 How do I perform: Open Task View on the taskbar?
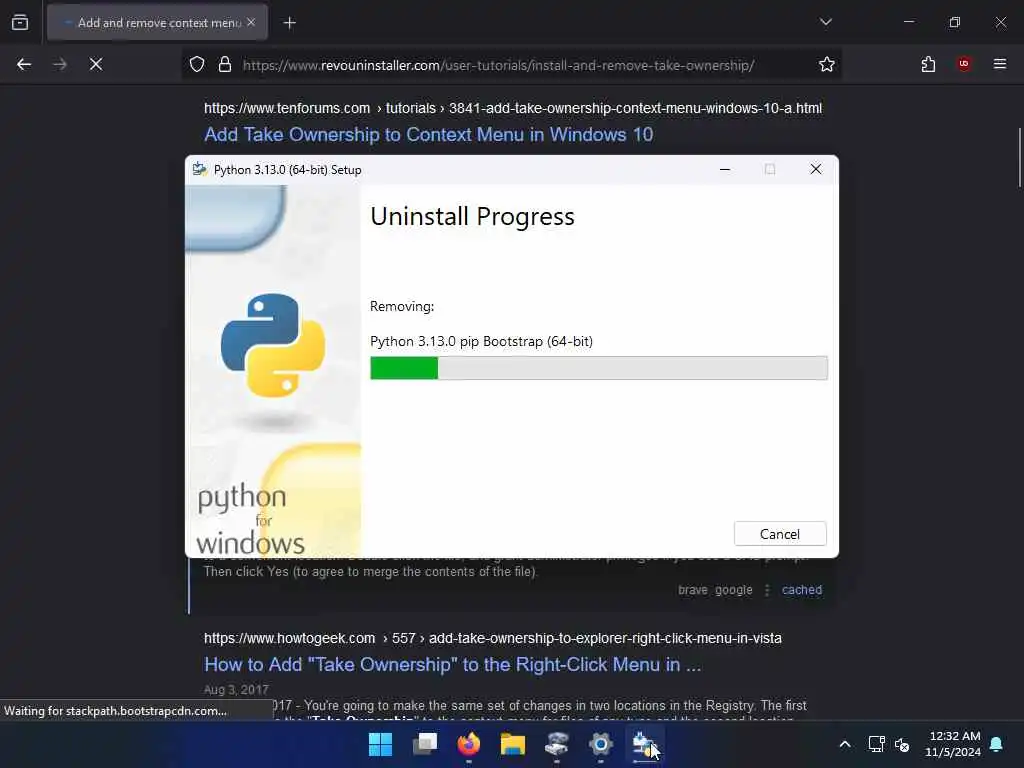(x=424, y=744)
